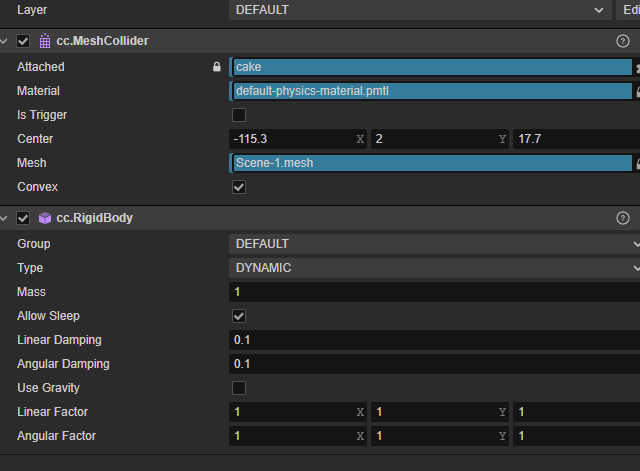Image resolution: width=640 pixels, height=471 pixels.
Task: Enable the Use Gravity checkbox
Action: [x=239, y=388]
